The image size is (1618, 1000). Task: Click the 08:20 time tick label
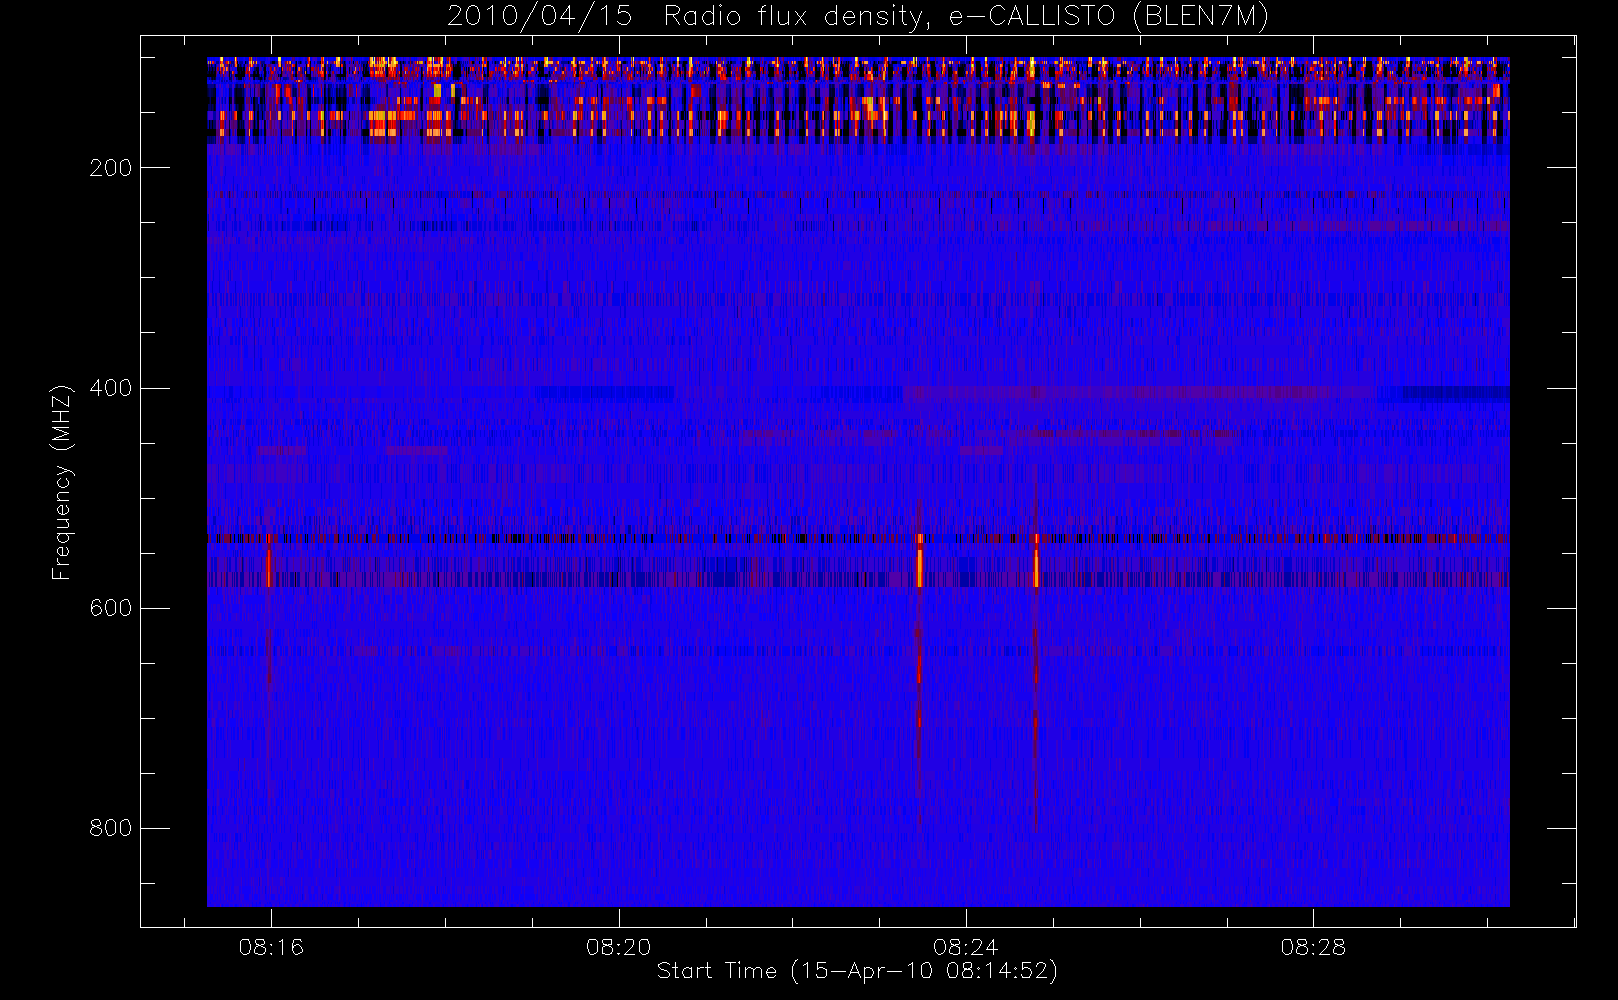[x=619, y=946]
